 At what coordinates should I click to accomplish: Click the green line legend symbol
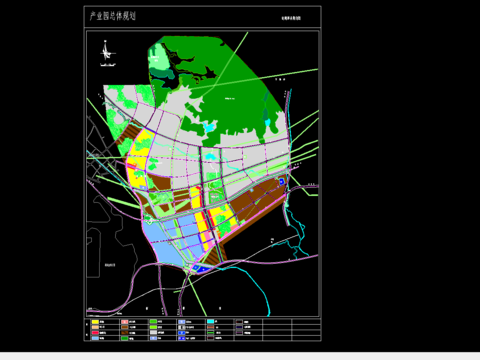[x=210, y=333]
